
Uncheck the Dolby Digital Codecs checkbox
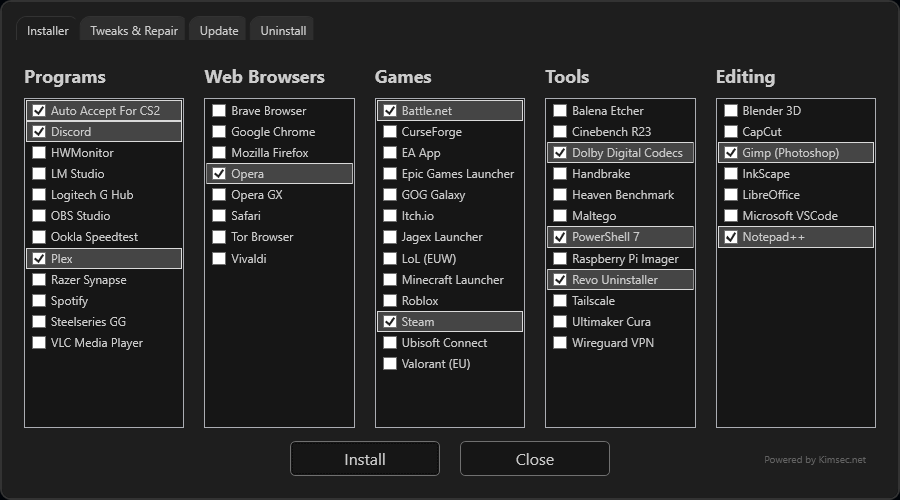pos(560,153)
